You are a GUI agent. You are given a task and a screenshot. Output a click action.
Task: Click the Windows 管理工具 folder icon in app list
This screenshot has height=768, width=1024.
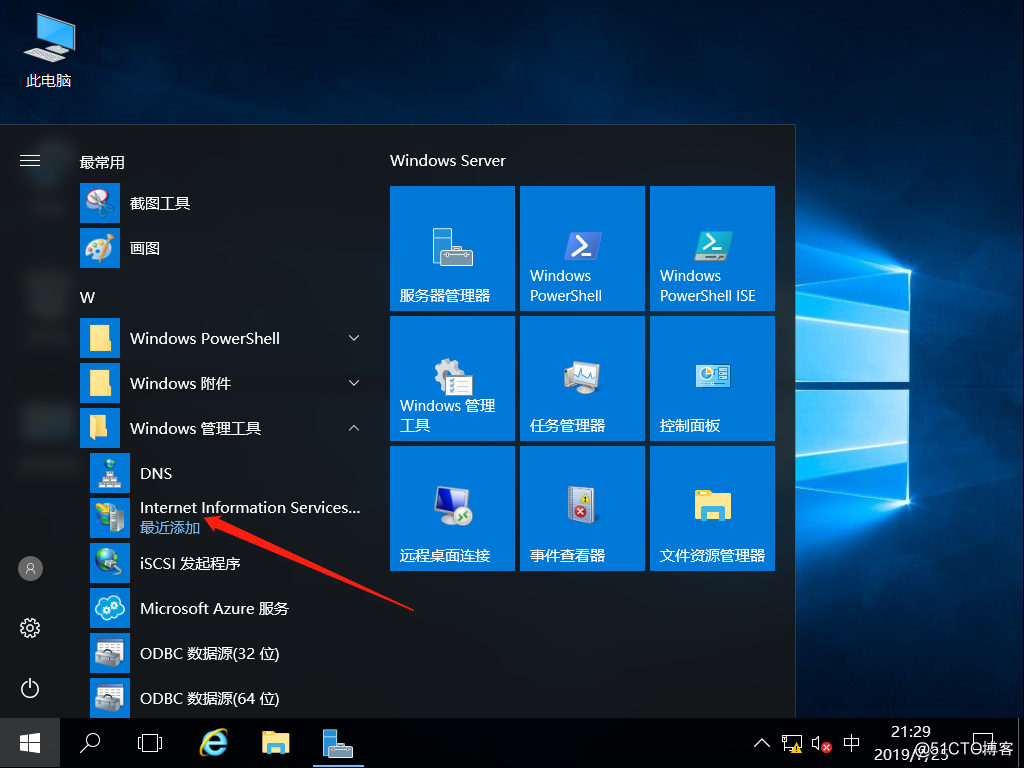click(x=100, y=428)
